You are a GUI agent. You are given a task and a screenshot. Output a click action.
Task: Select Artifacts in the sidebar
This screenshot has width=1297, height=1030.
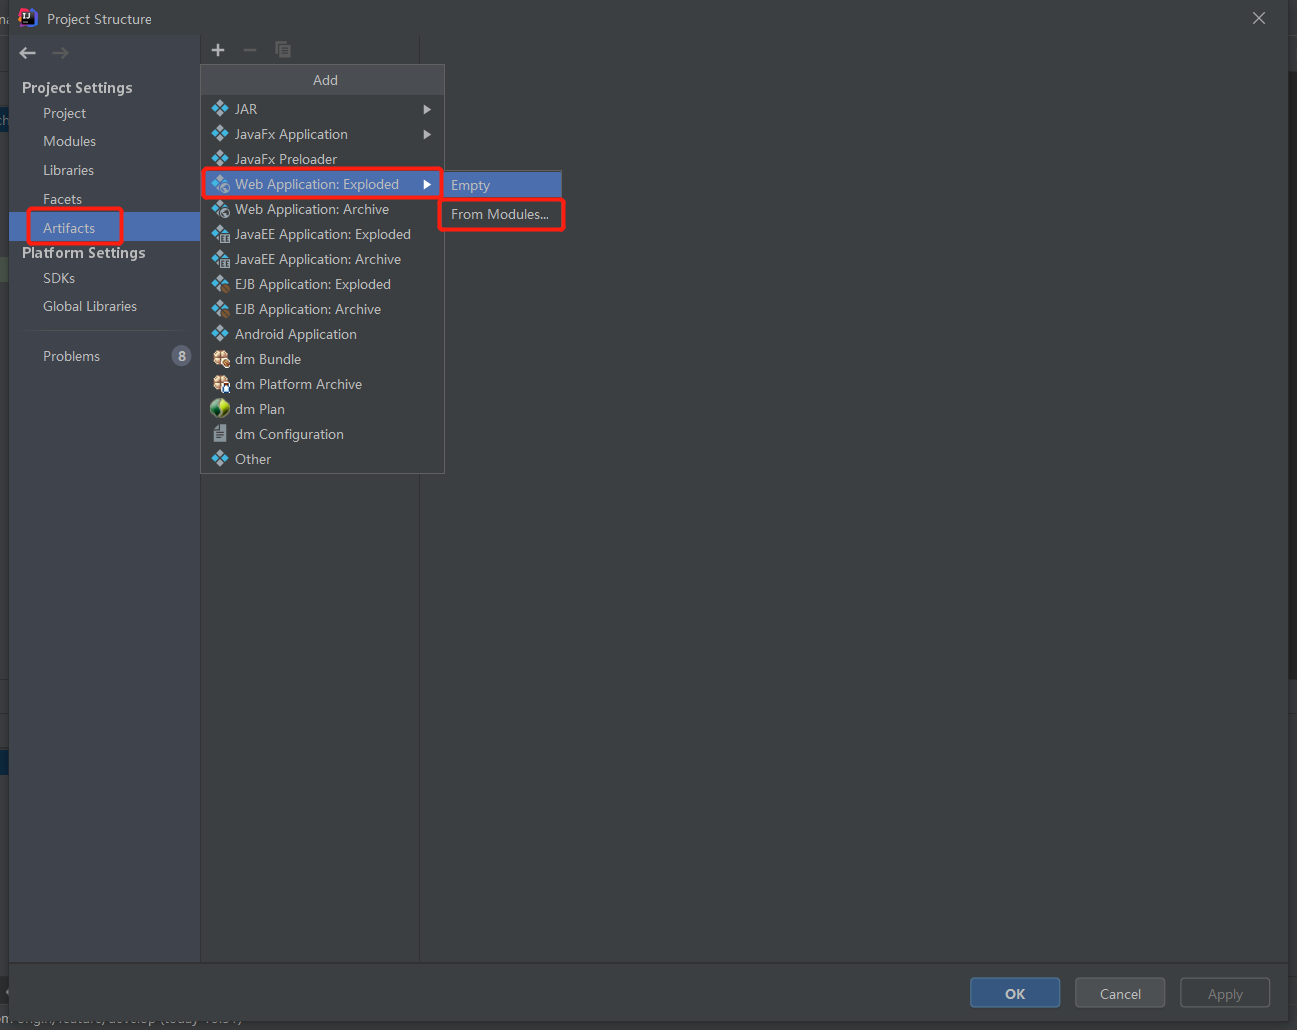pos(104,228)
